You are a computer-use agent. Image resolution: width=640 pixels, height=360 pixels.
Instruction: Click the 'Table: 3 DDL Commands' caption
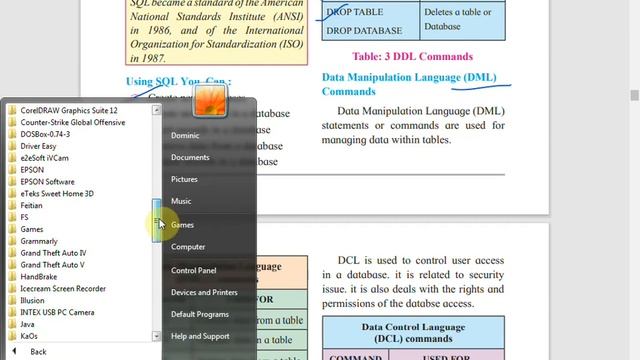(412, 56)
